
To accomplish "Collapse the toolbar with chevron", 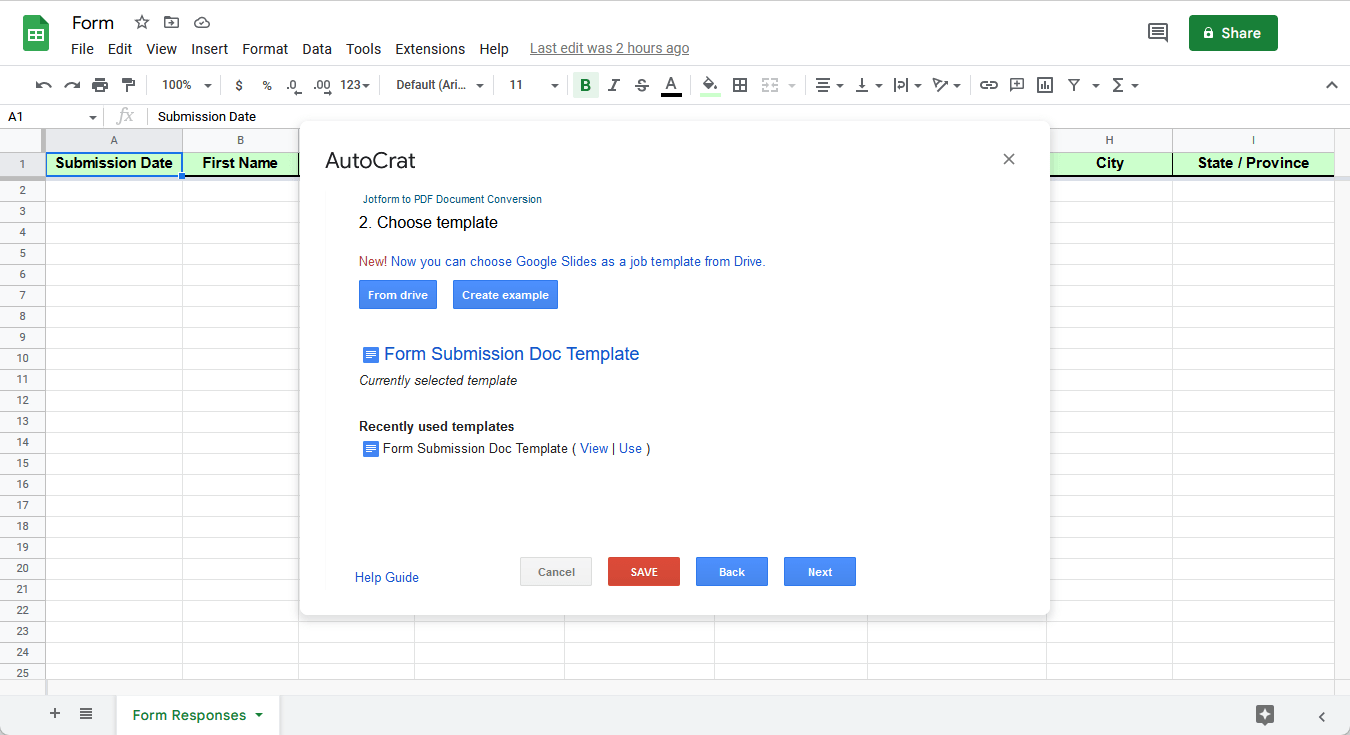I will click(x=1331, y=85).
